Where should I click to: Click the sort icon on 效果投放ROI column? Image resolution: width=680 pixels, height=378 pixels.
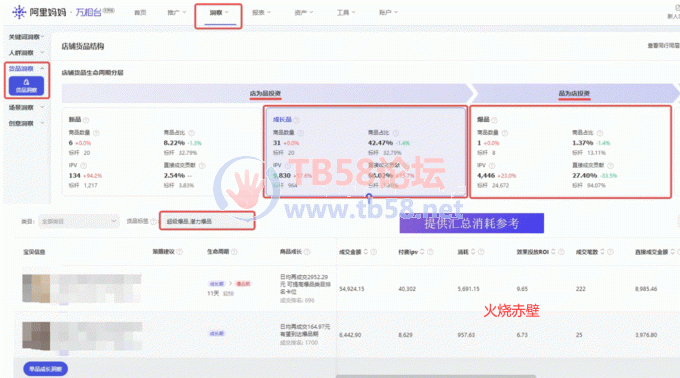point(553,252)
